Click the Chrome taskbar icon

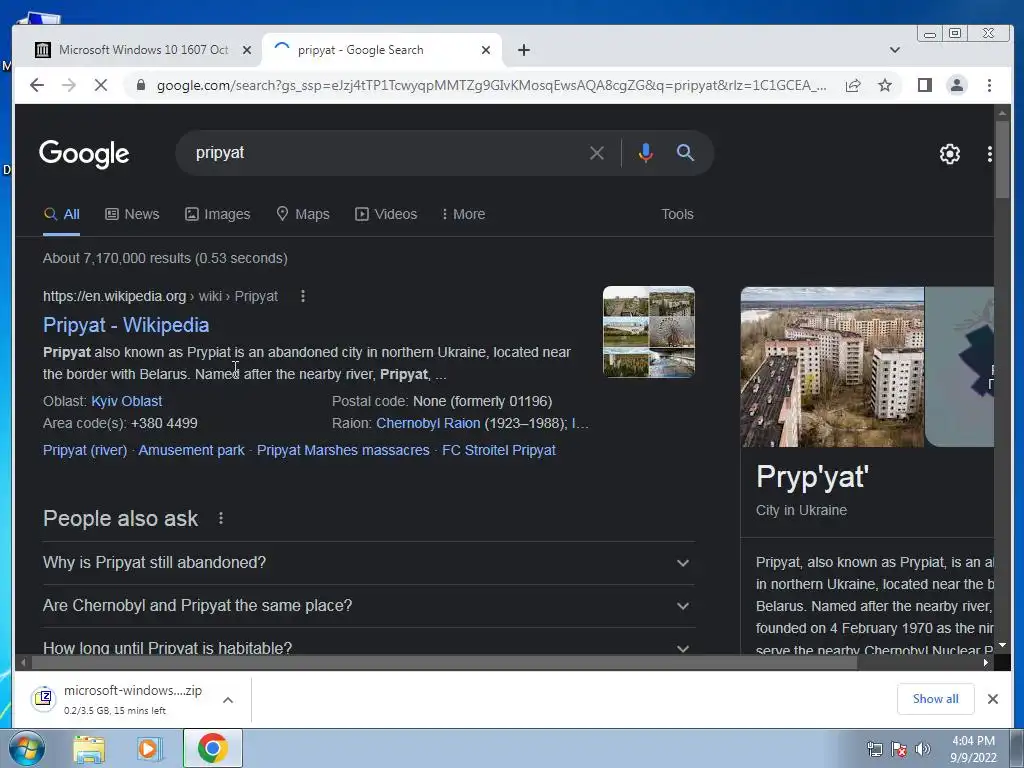(212, 748)
